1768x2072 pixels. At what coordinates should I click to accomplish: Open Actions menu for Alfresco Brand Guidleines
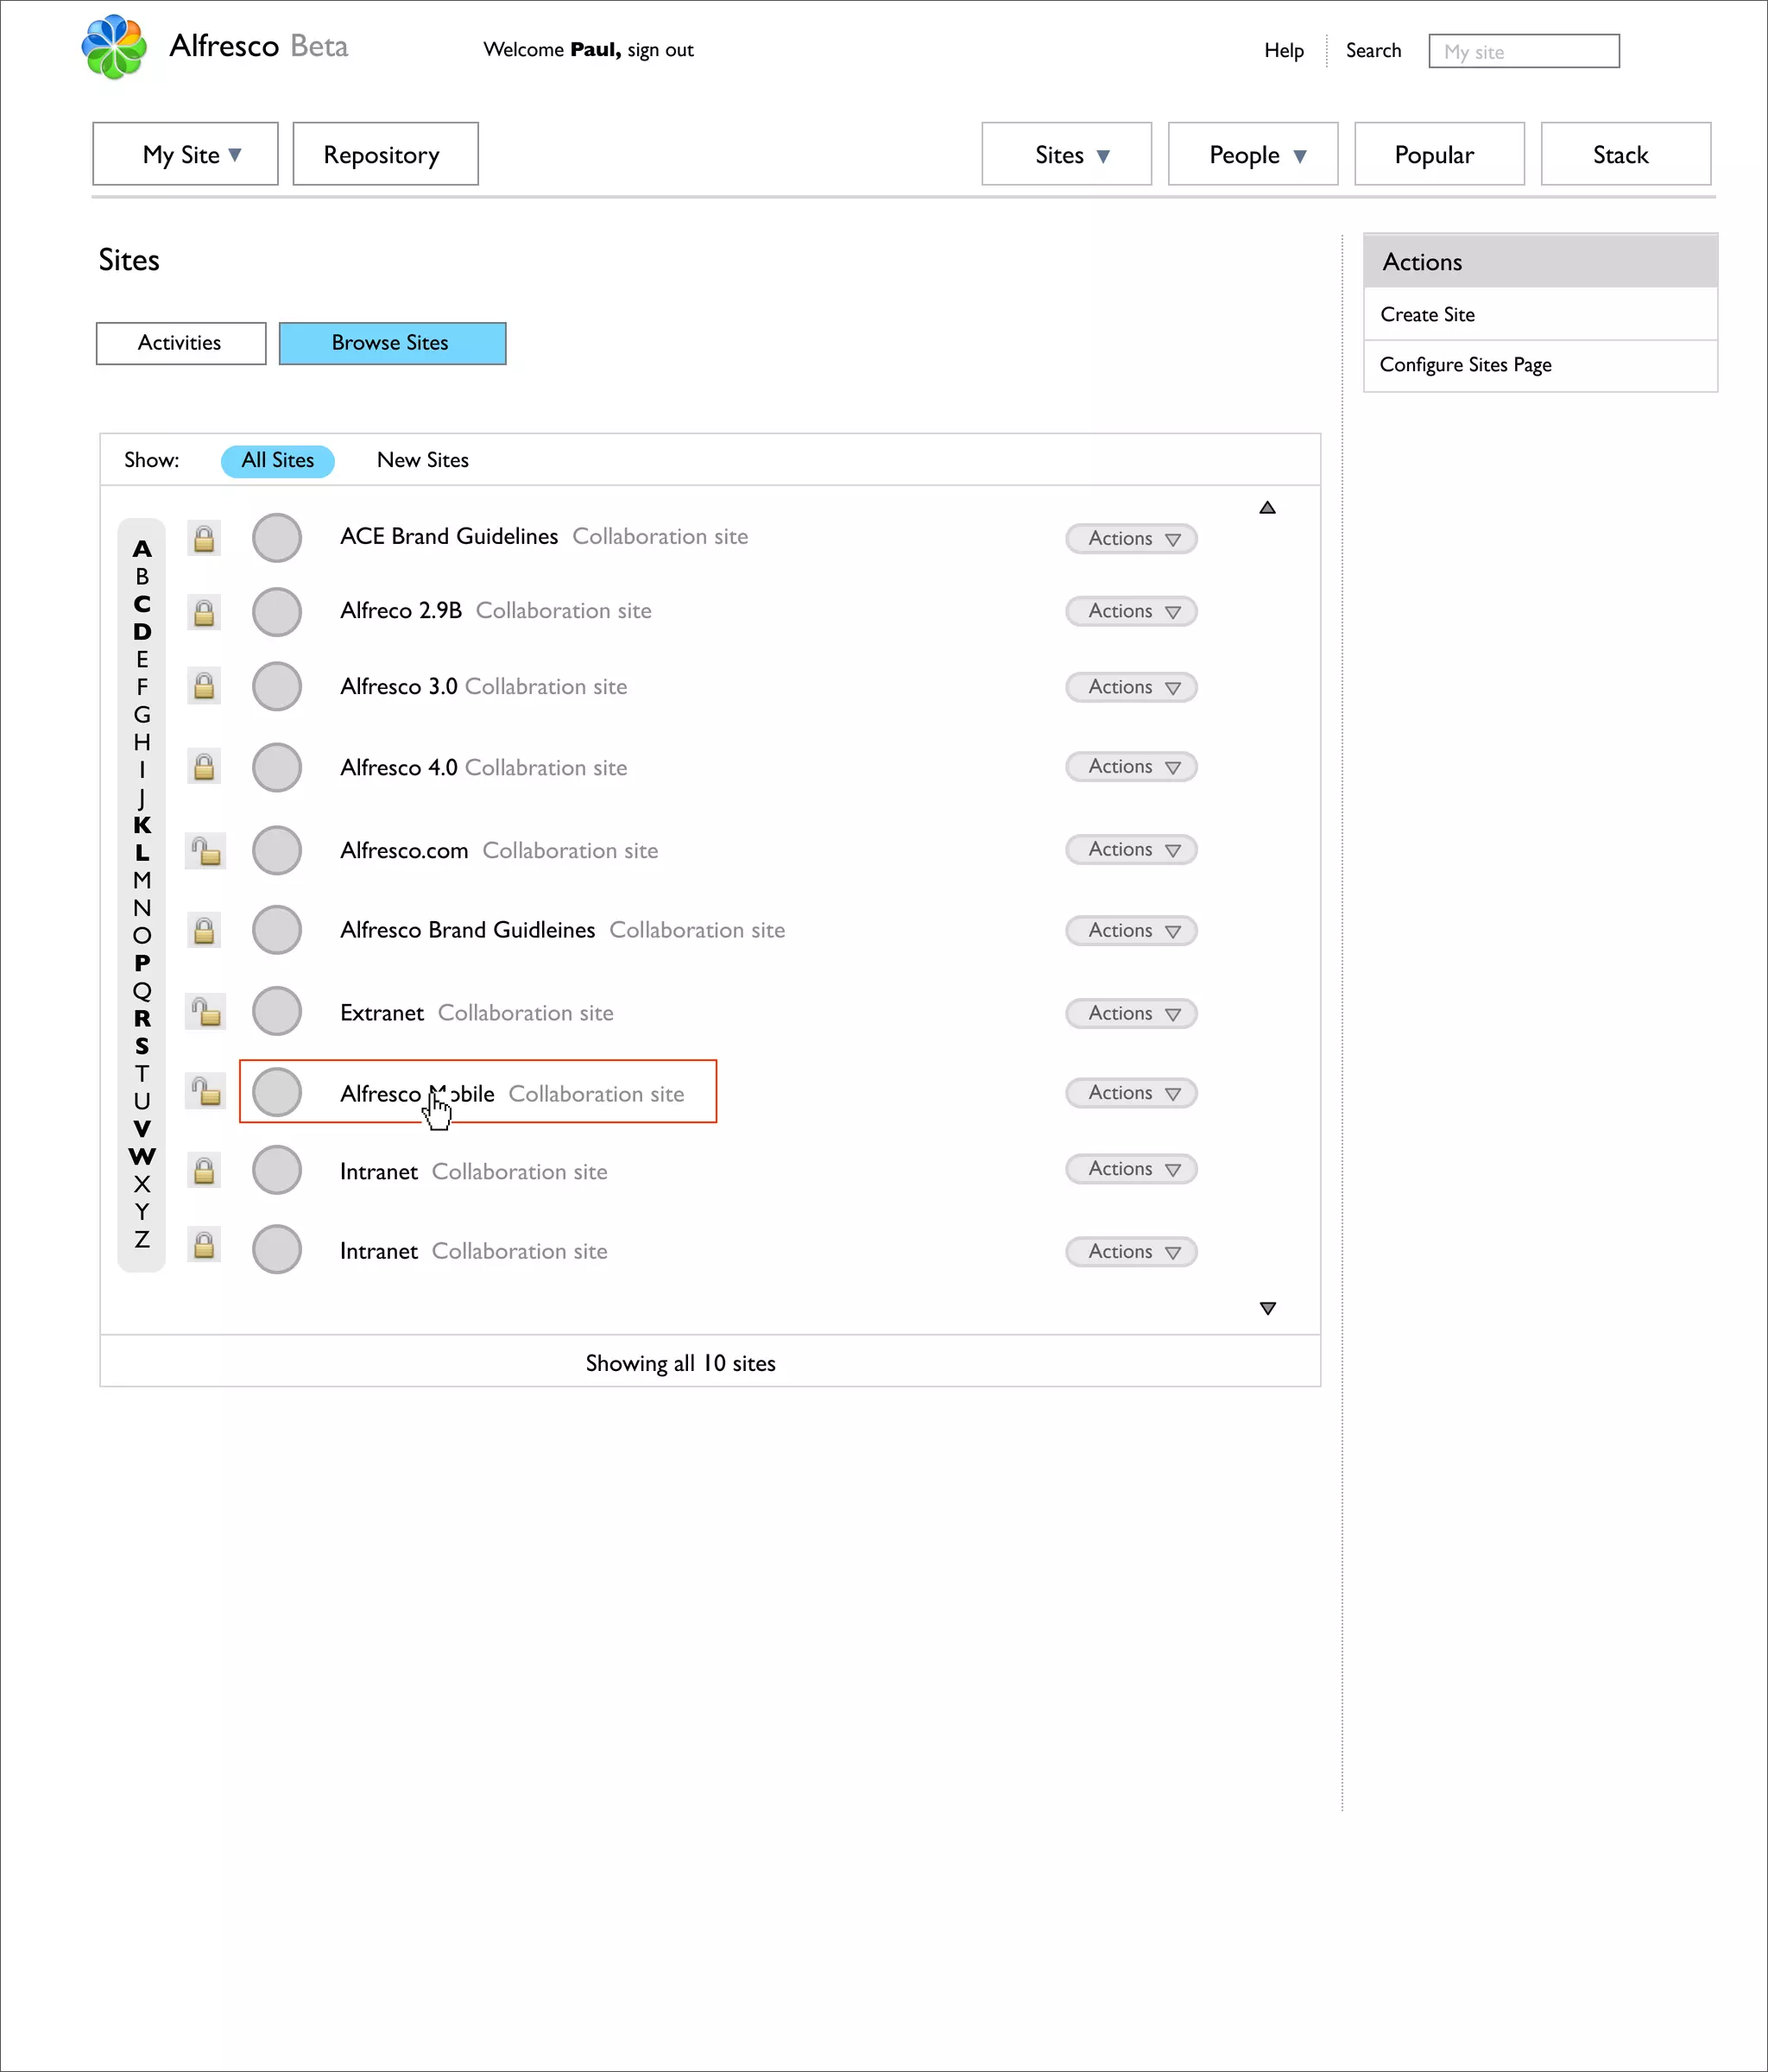[x=1131, y=931]
